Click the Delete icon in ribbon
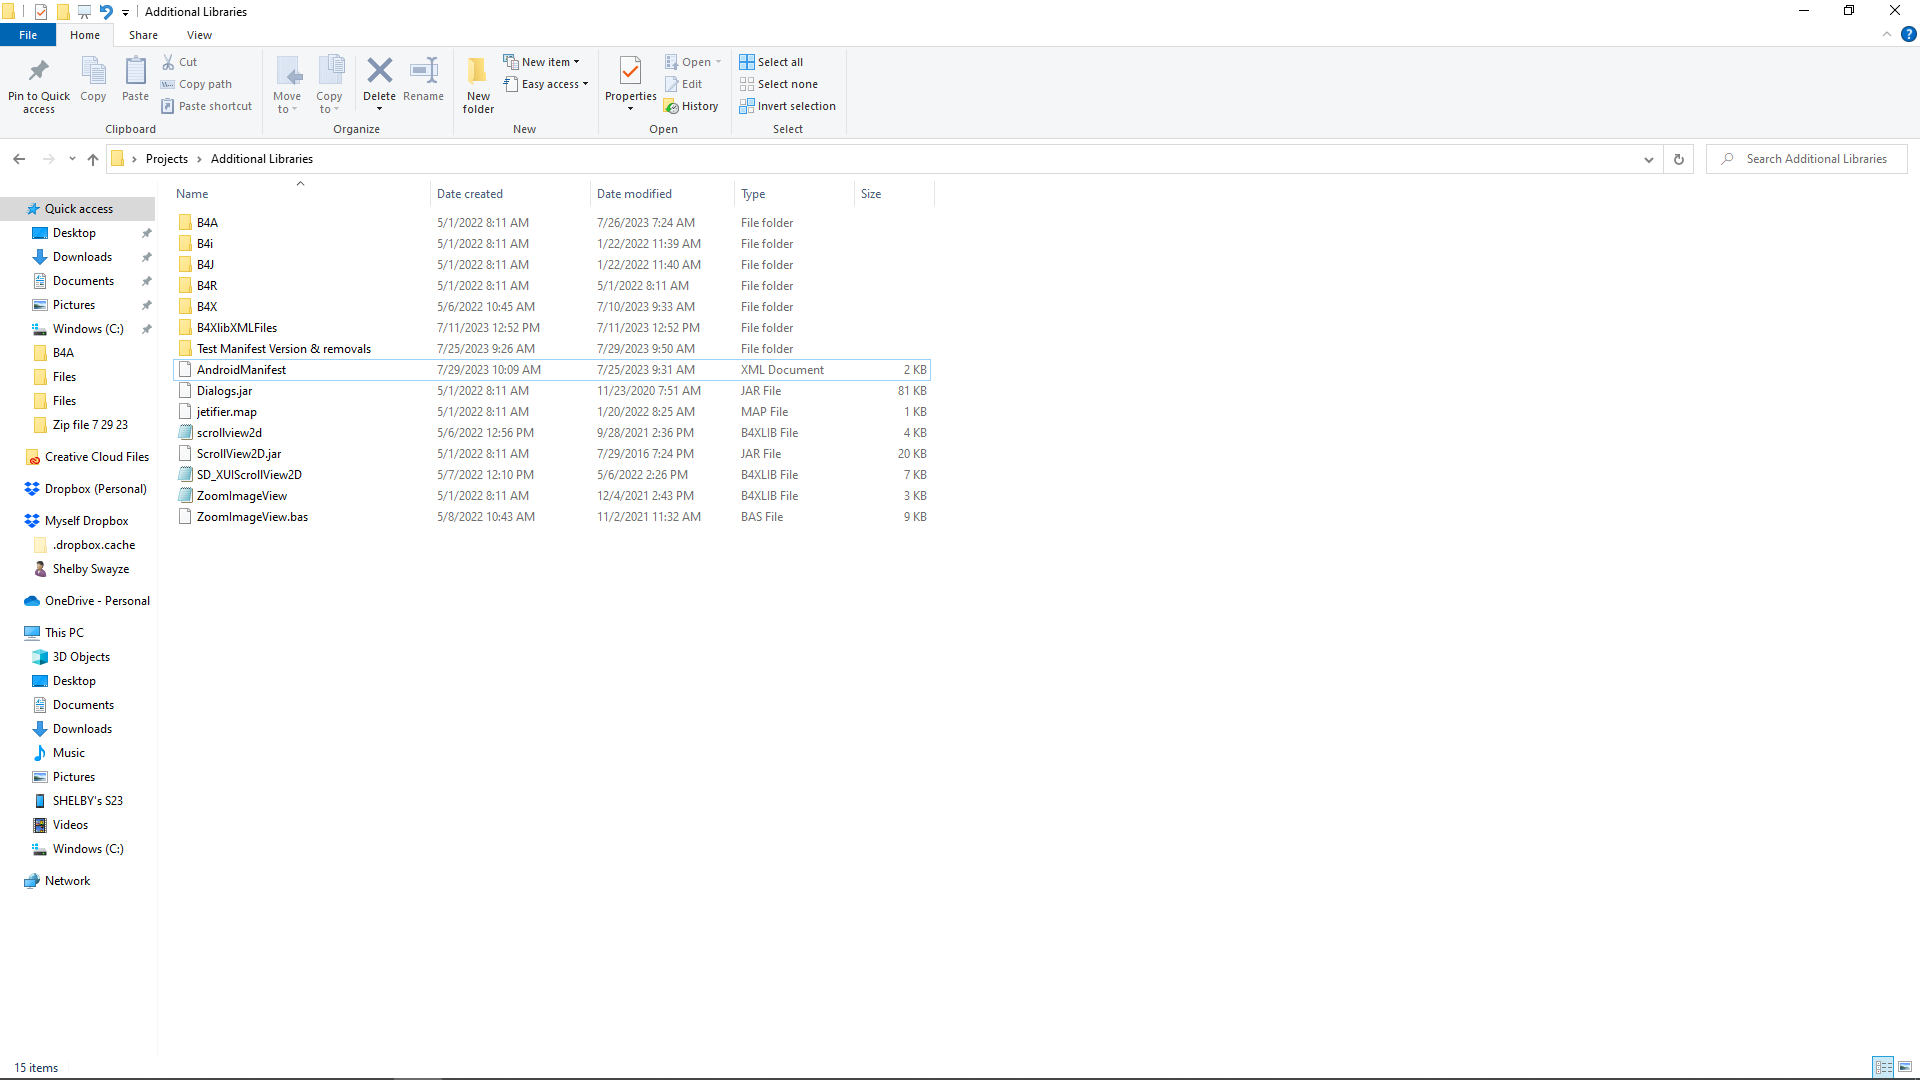The image size is (1920, 1080). click(x=379, y=72)
